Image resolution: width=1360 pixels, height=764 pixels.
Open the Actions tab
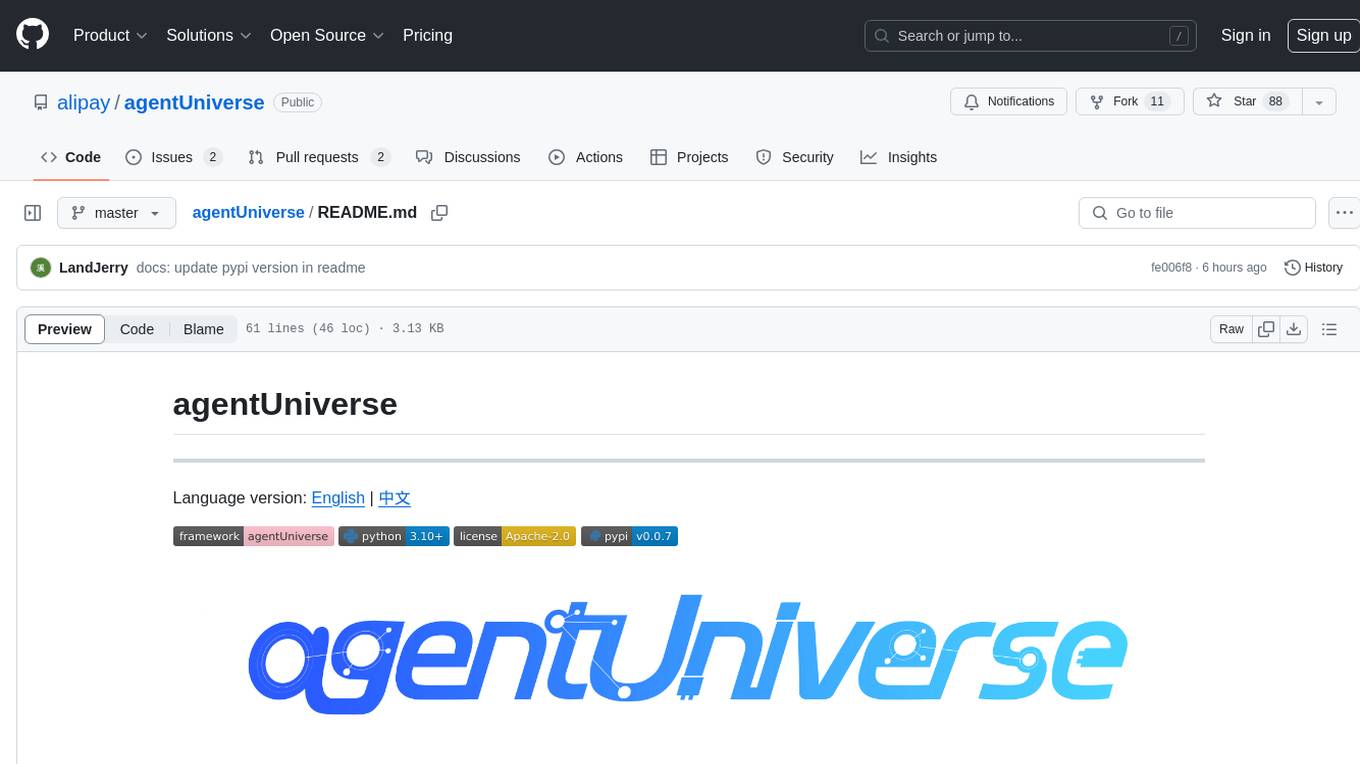[586, 157]
